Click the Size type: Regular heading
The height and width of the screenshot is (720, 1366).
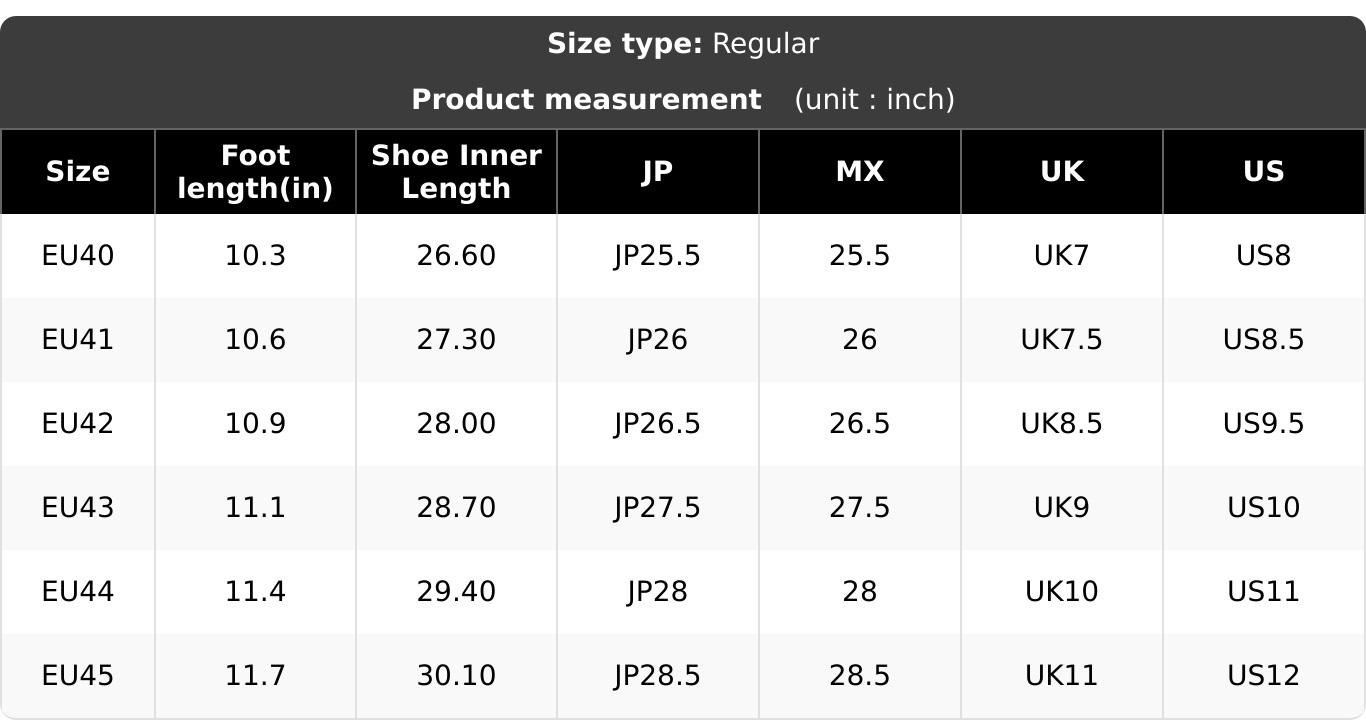[683, 44]
